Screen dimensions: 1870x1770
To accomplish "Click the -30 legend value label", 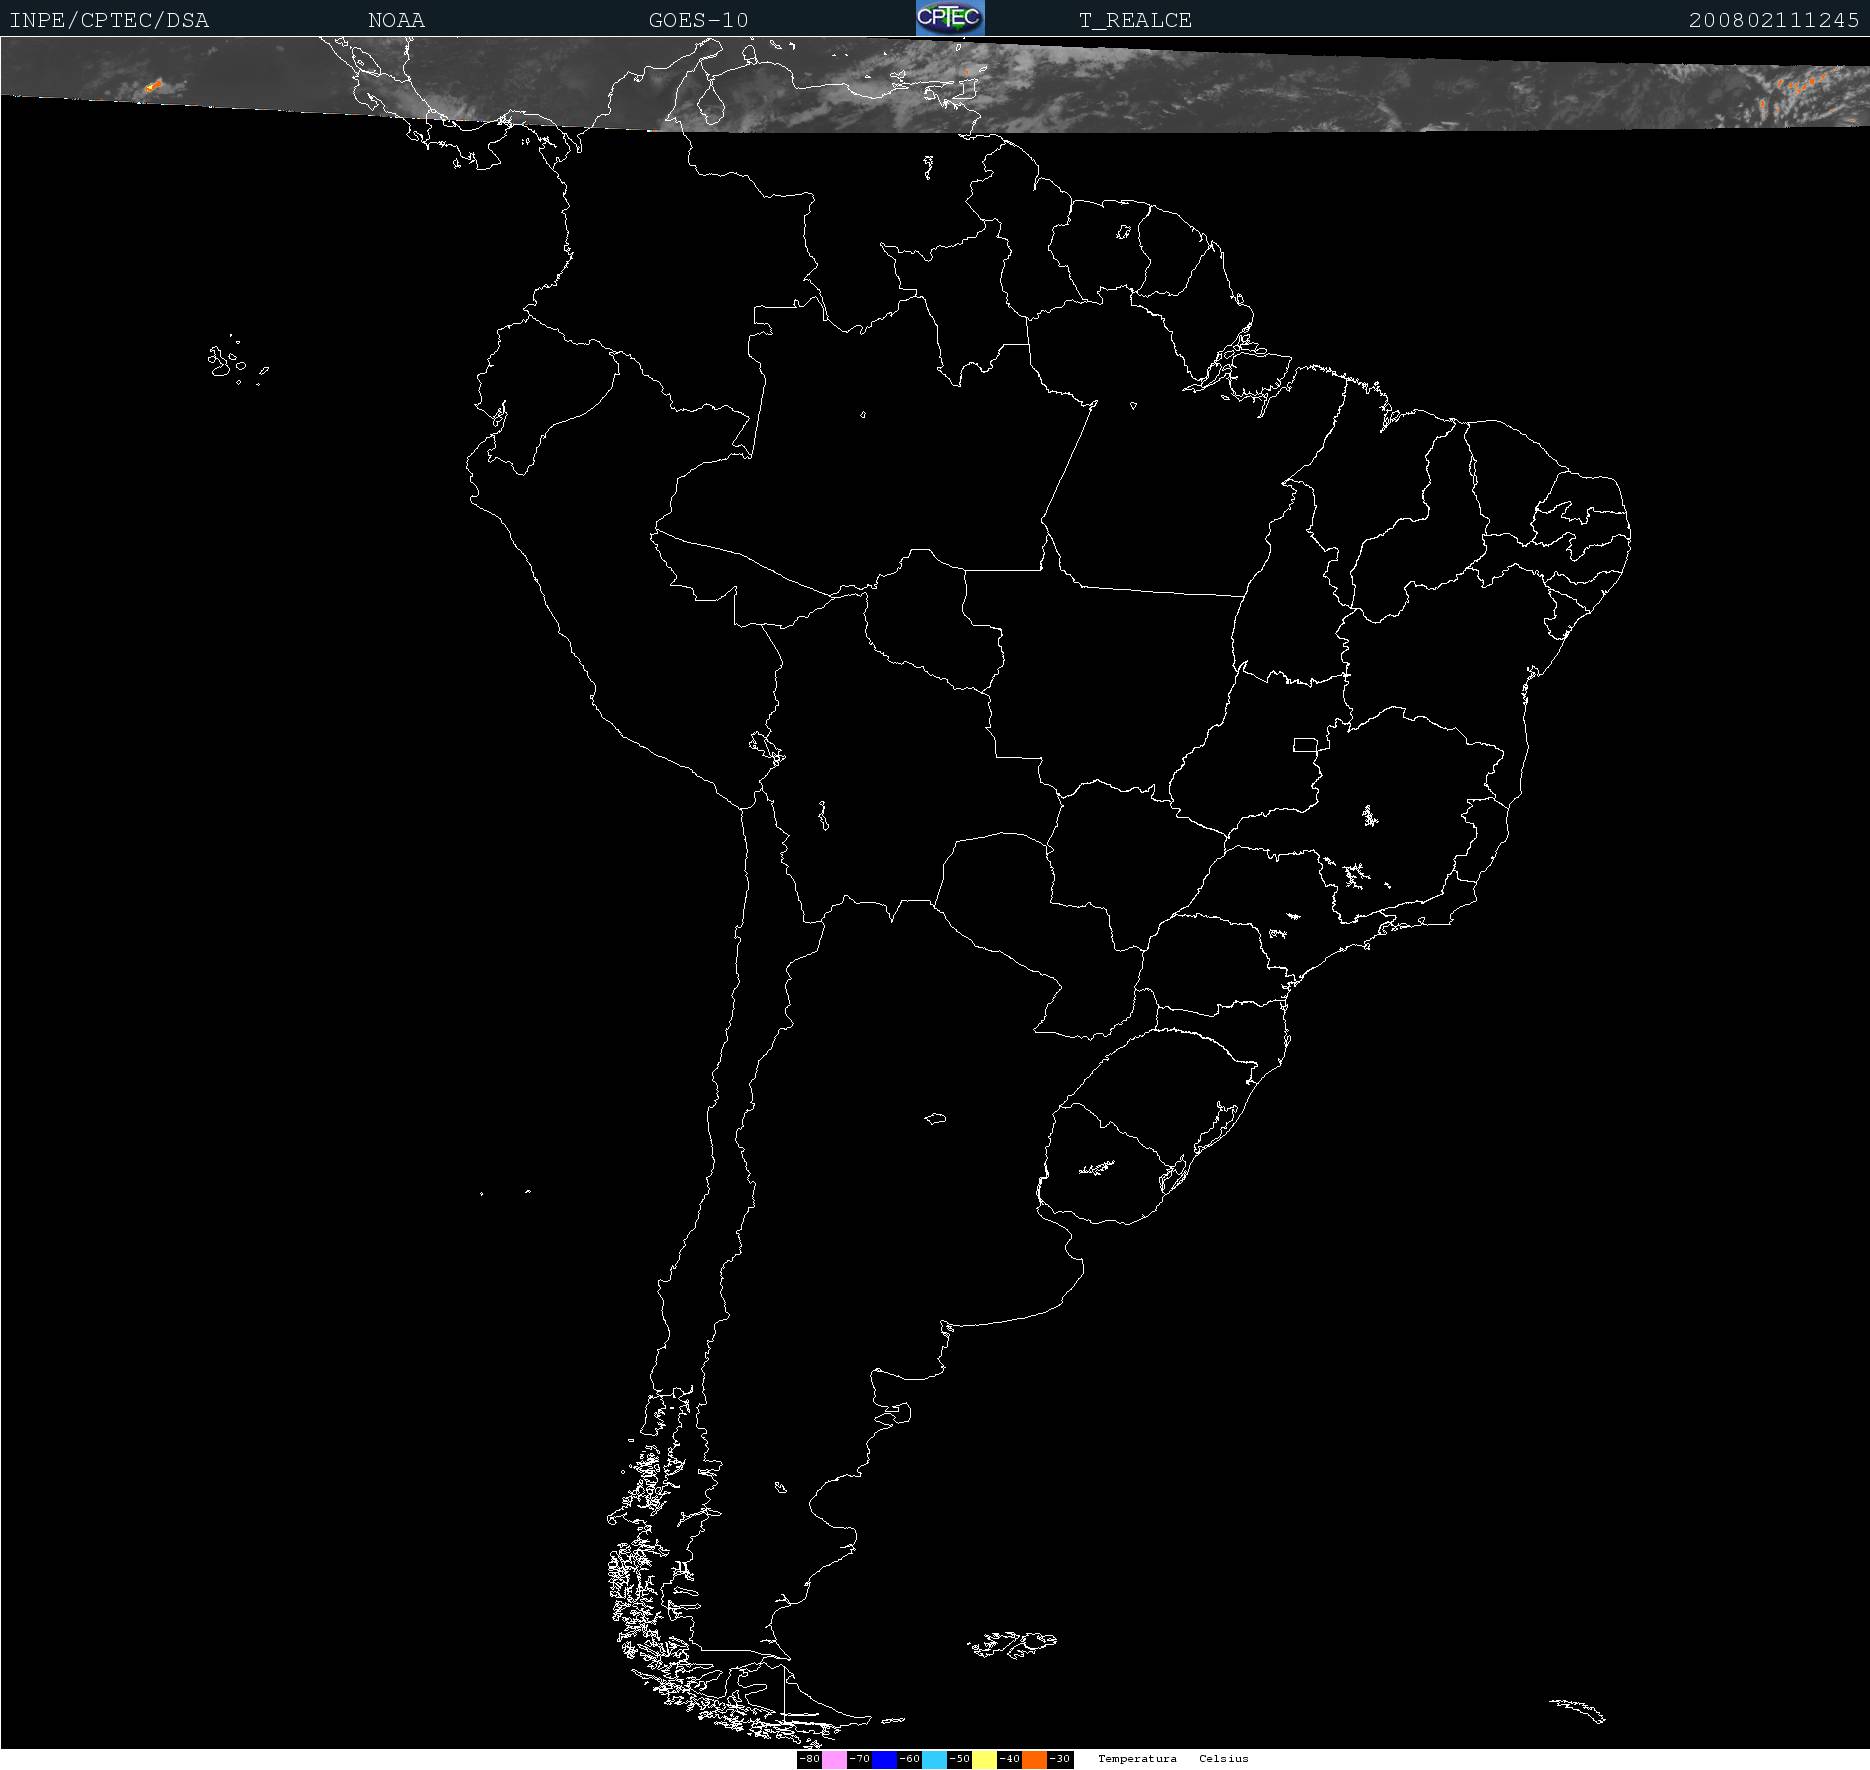I will tap(1059, 1759).
